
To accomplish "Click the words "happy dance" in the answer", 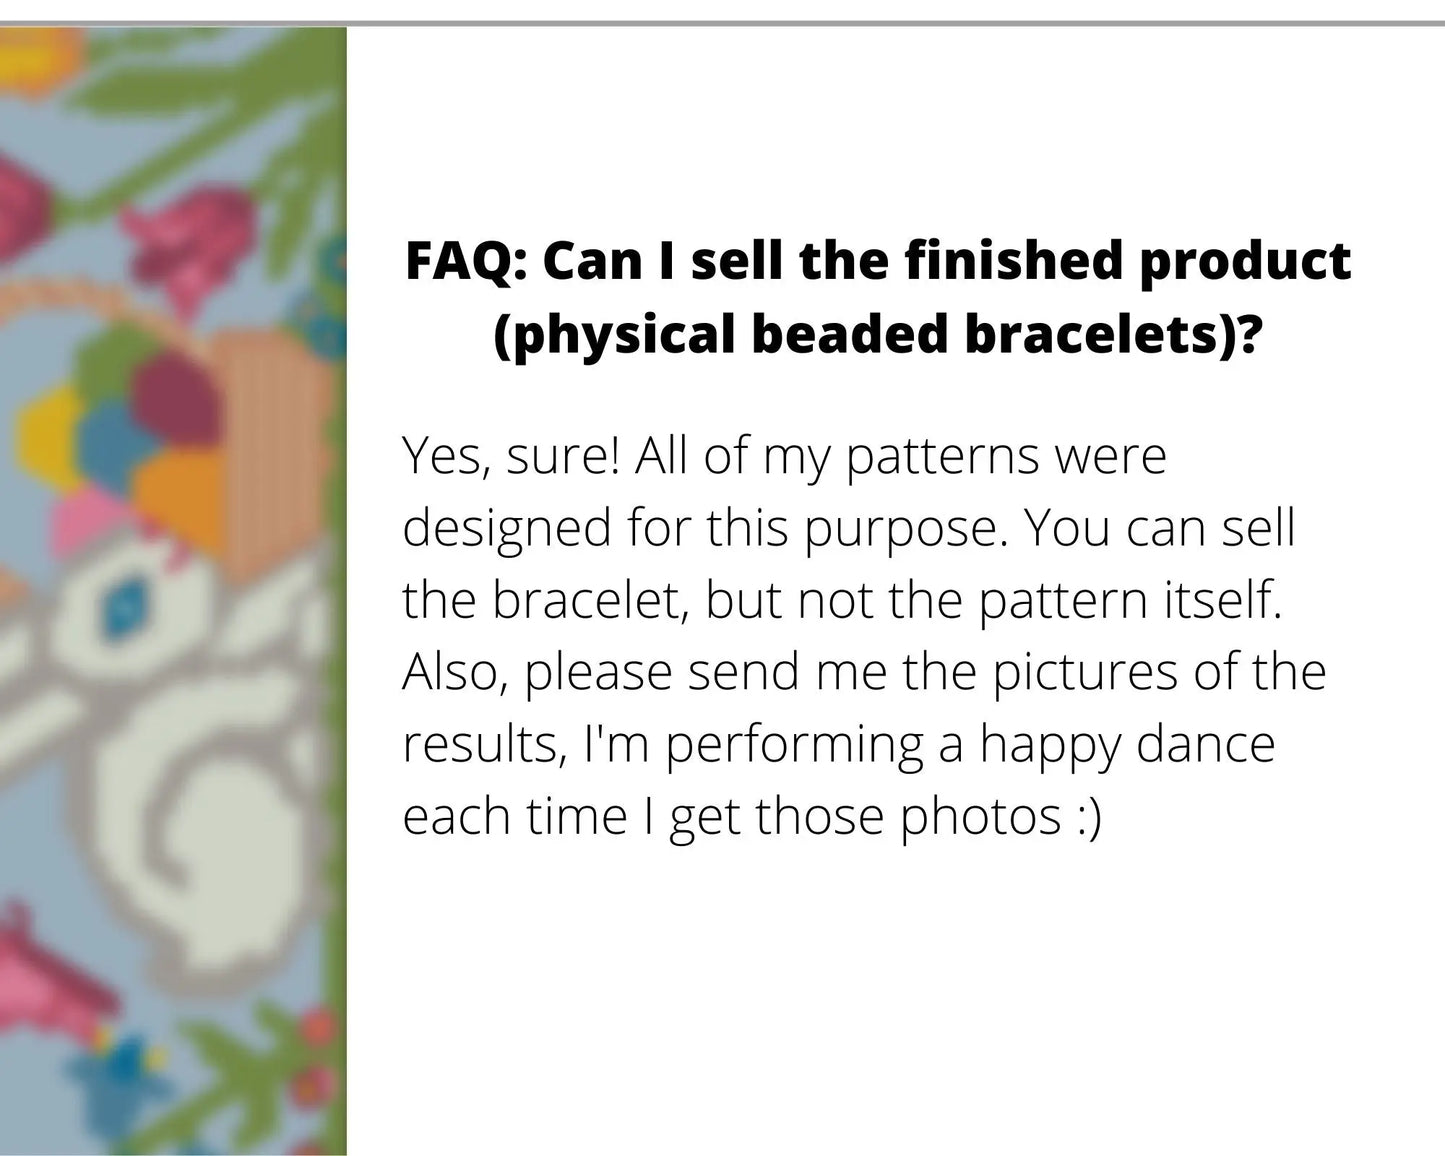I will [x=1126, y=744].
